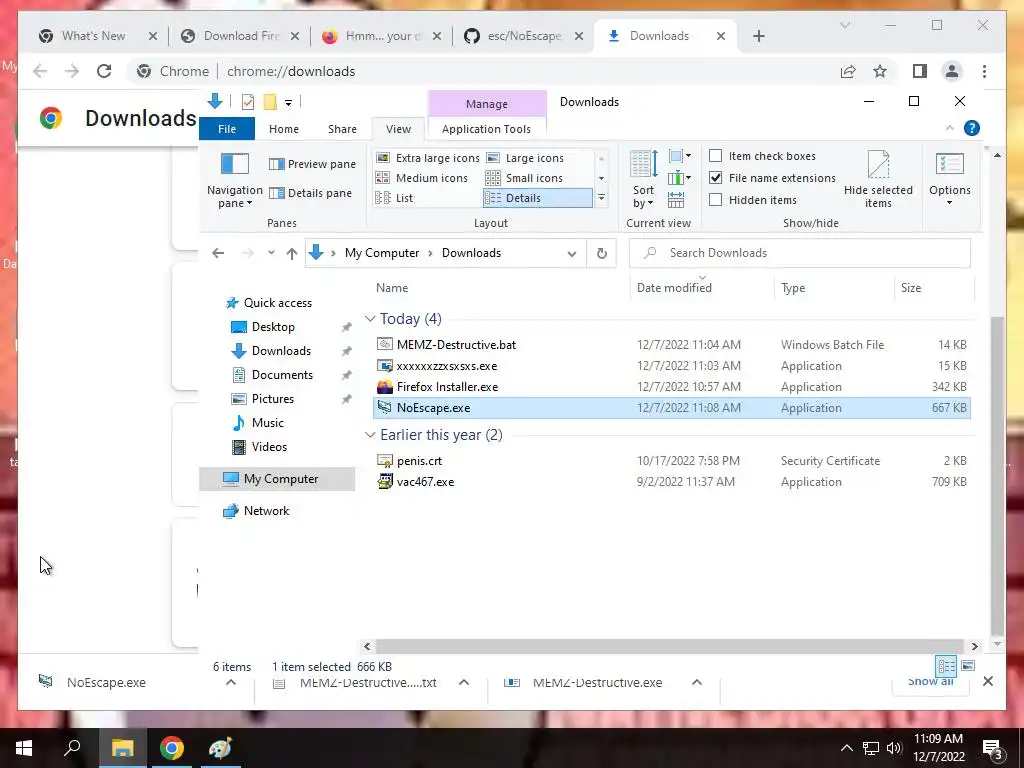
Task: Open notification center in taskbar
Action: click(x=993, y=749)
